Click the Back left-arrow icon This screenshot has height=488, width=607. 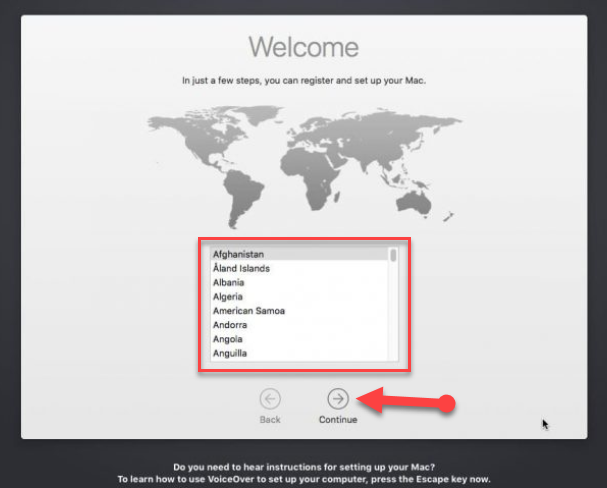tap(270, 397)
